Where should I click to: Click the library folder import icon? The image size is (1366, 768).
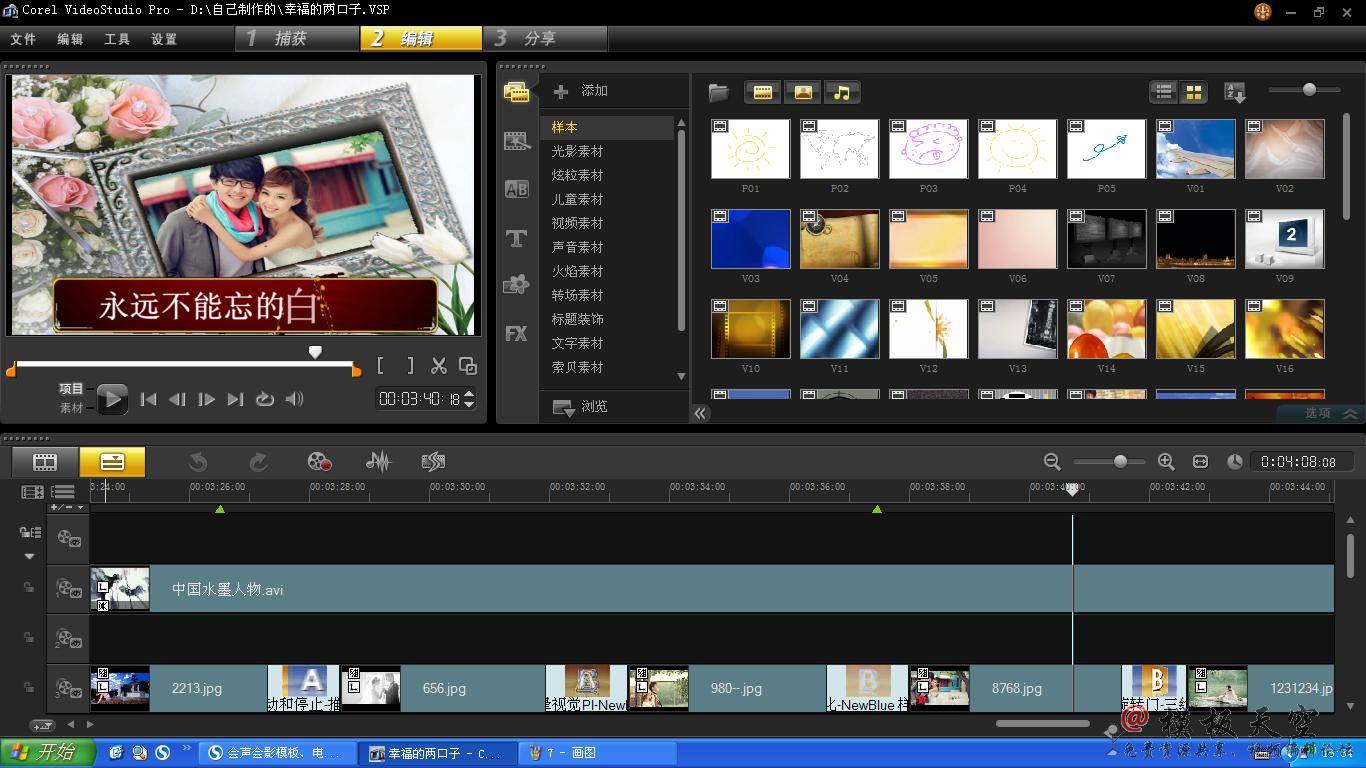[x=718, y=93]
